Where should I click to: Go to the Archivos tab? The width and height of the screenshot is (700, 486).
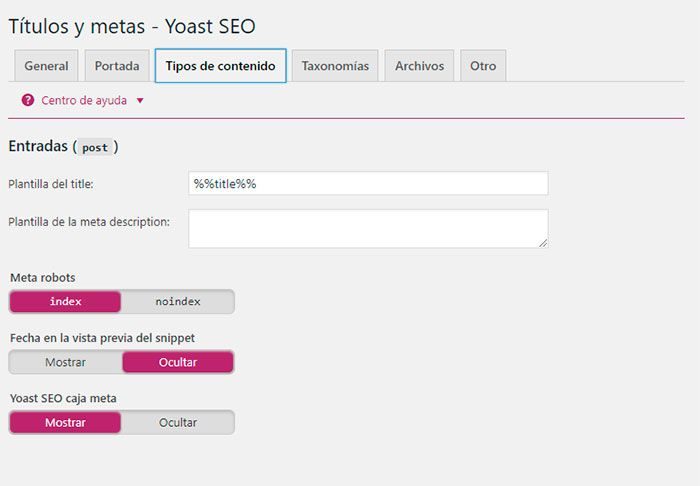[x=419, y=66]
